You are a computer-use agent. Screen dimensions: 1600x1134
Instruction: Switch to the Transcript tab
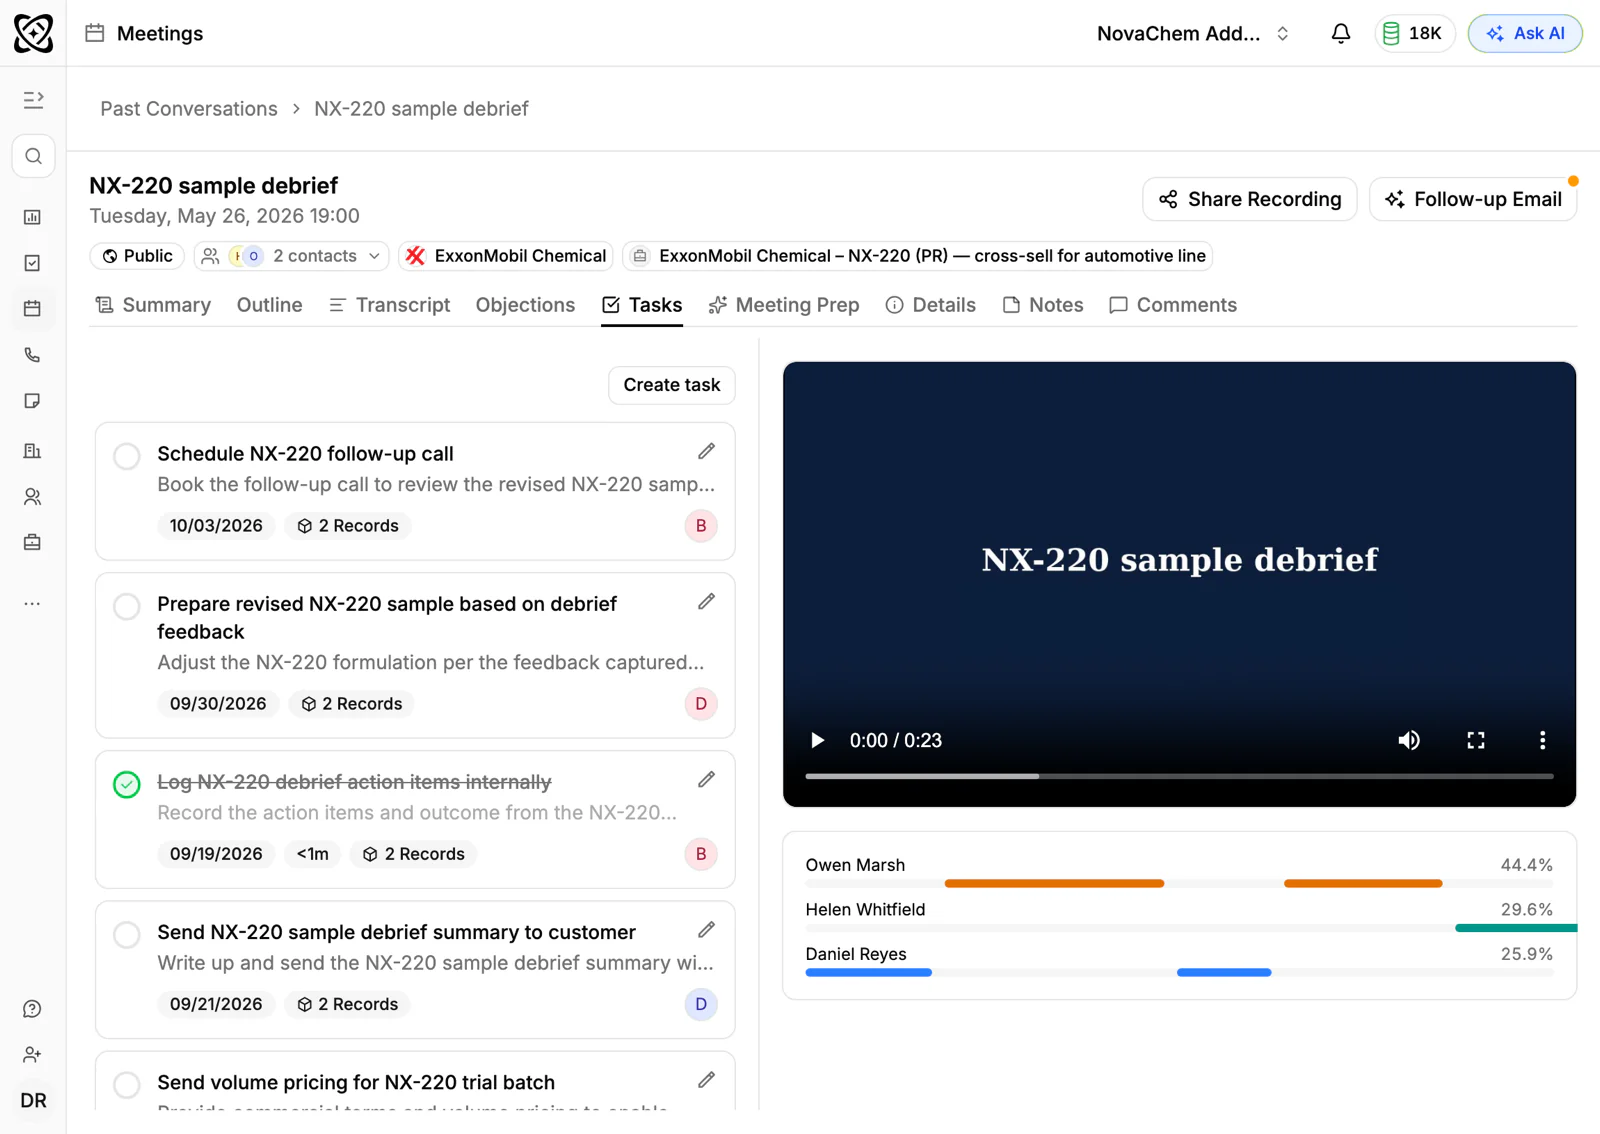pos(389,305)
